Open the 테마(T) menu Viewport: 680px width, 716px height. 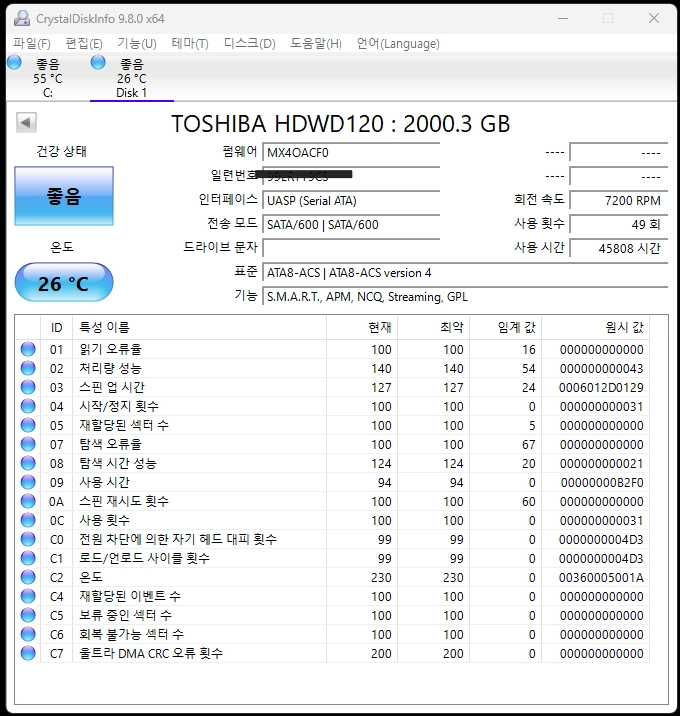190,43
